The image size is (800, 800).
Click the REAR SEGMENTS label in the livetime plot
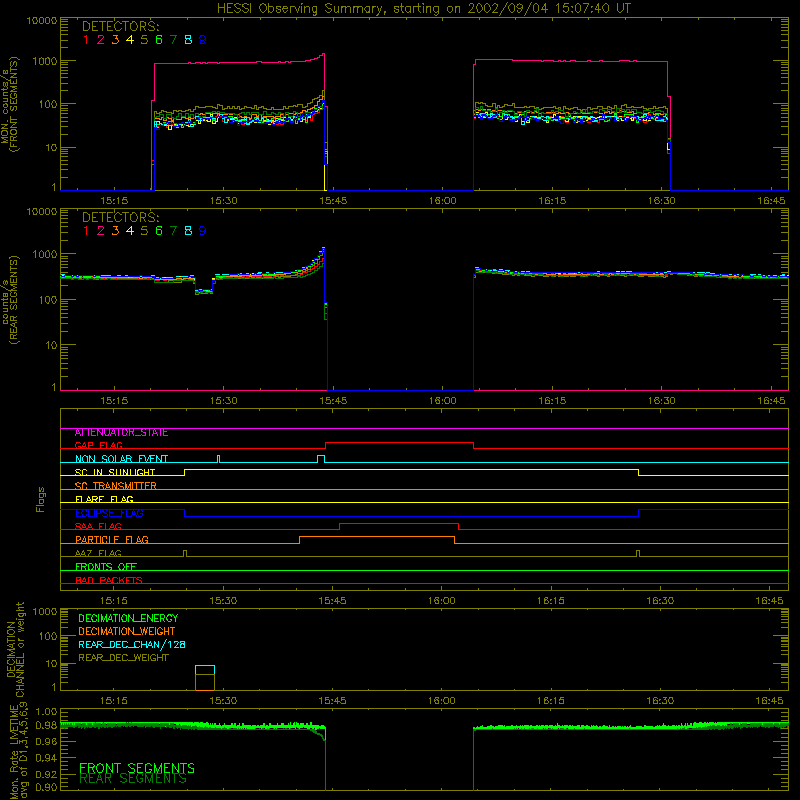[133, 779]
